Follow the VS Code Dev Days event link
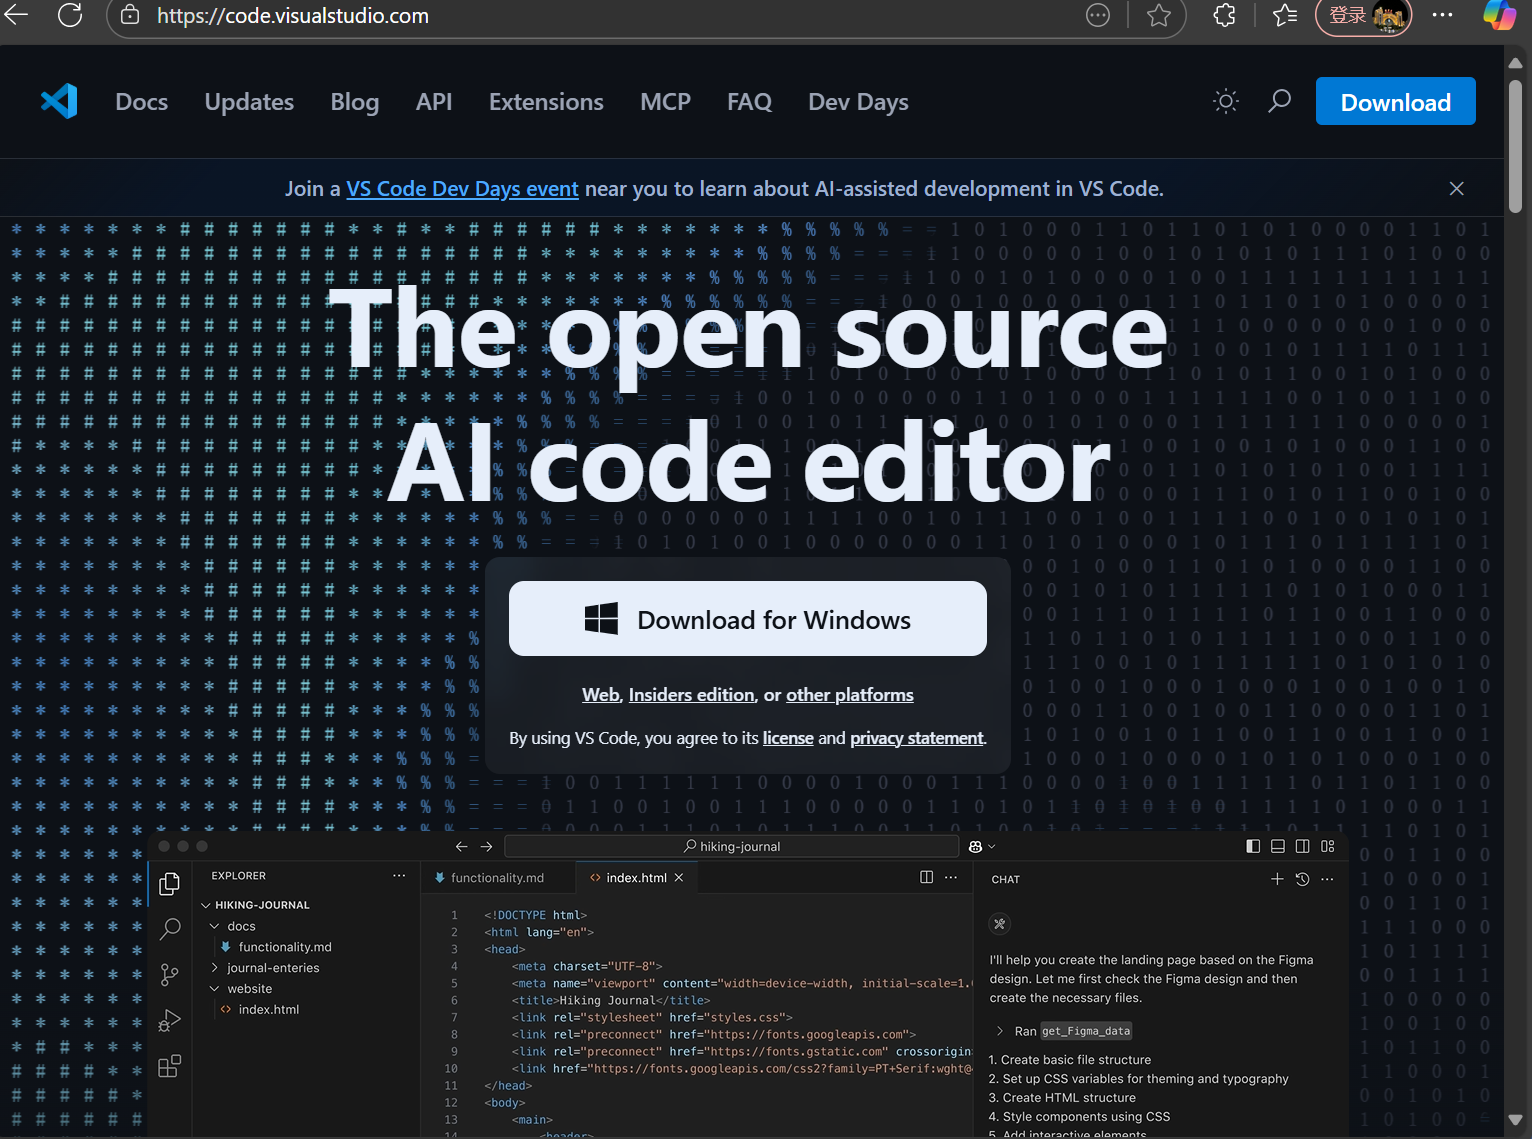Image resolution: width=1532 pixels, height=1139 pixels. click(x=462, y=188)
